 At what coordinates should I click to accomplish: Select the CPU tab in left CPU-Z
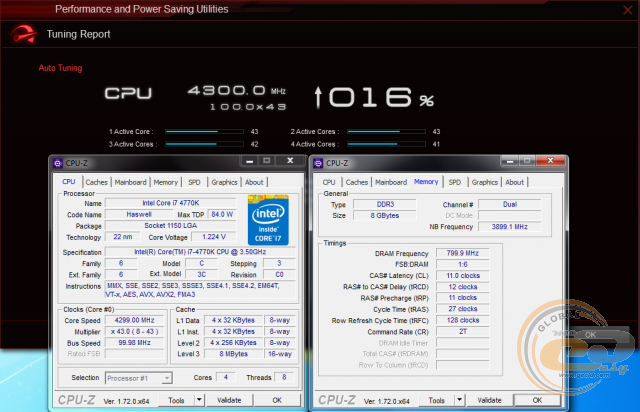(x=69, y=182)
